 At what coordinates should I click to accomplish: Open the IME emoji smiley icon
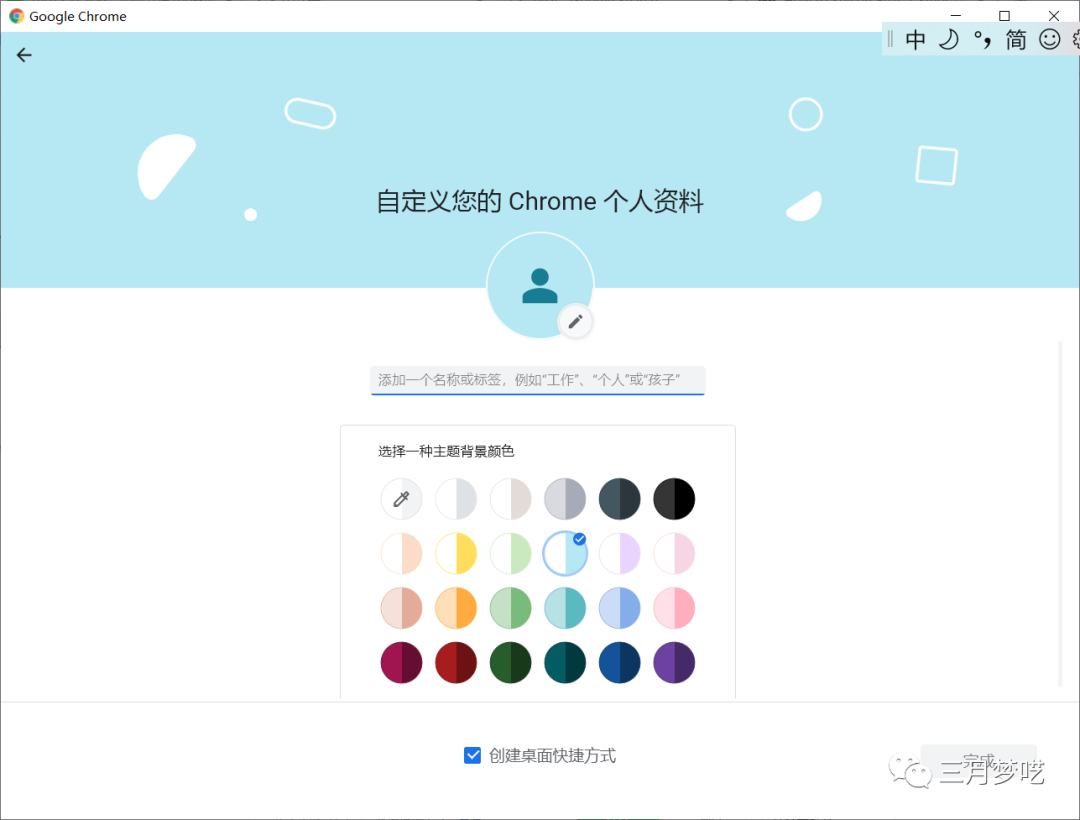tap(1050, 39)
